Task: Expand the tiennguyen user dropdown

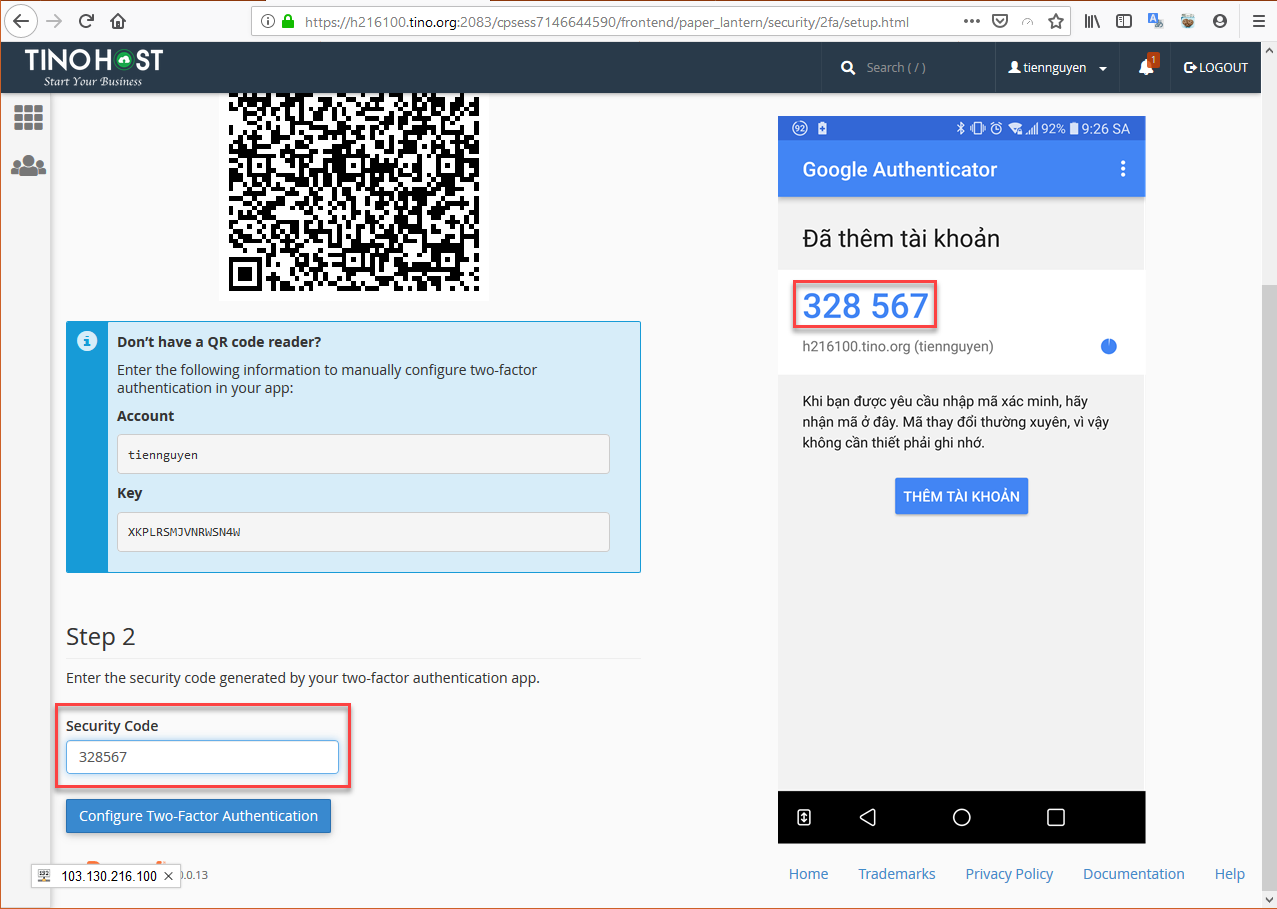Action: (x=1058, y=68)
